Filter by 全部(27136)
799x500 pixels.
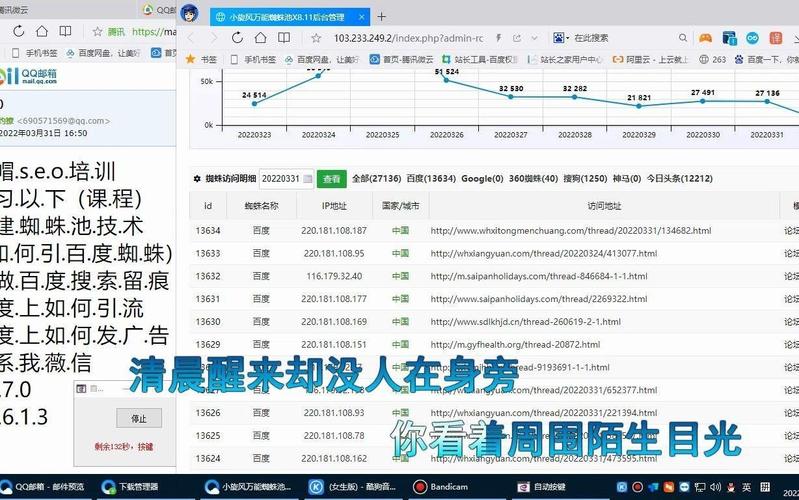click(x=376, y=178)
